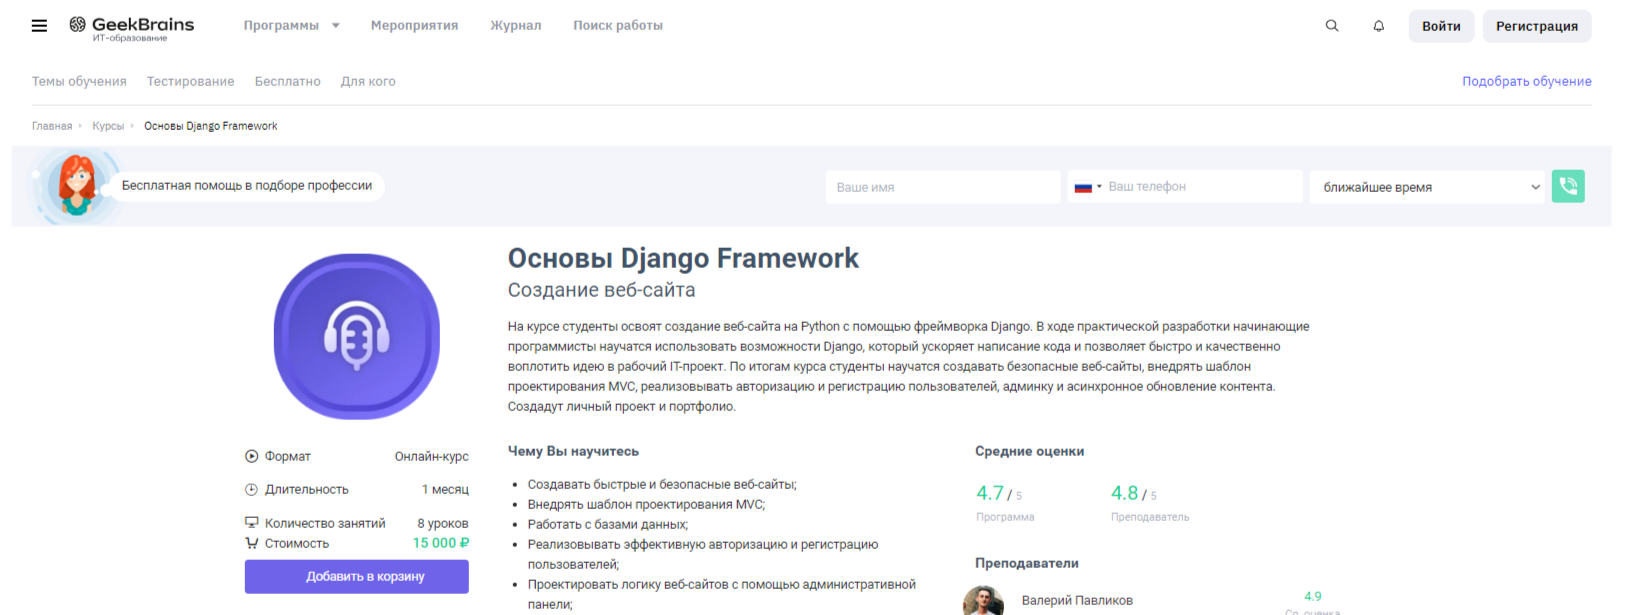Click the course title Основы Django Framework
This screenshot has width=1647, height=615.
[683, 259]
